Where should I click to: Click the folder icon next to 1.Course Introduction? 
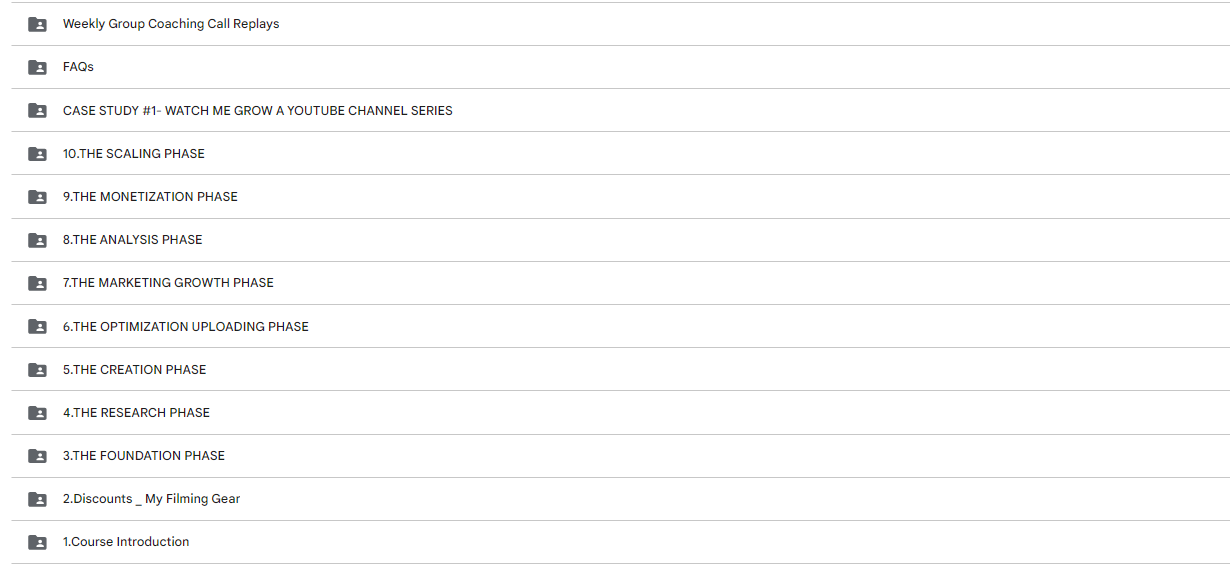(37, 542)
